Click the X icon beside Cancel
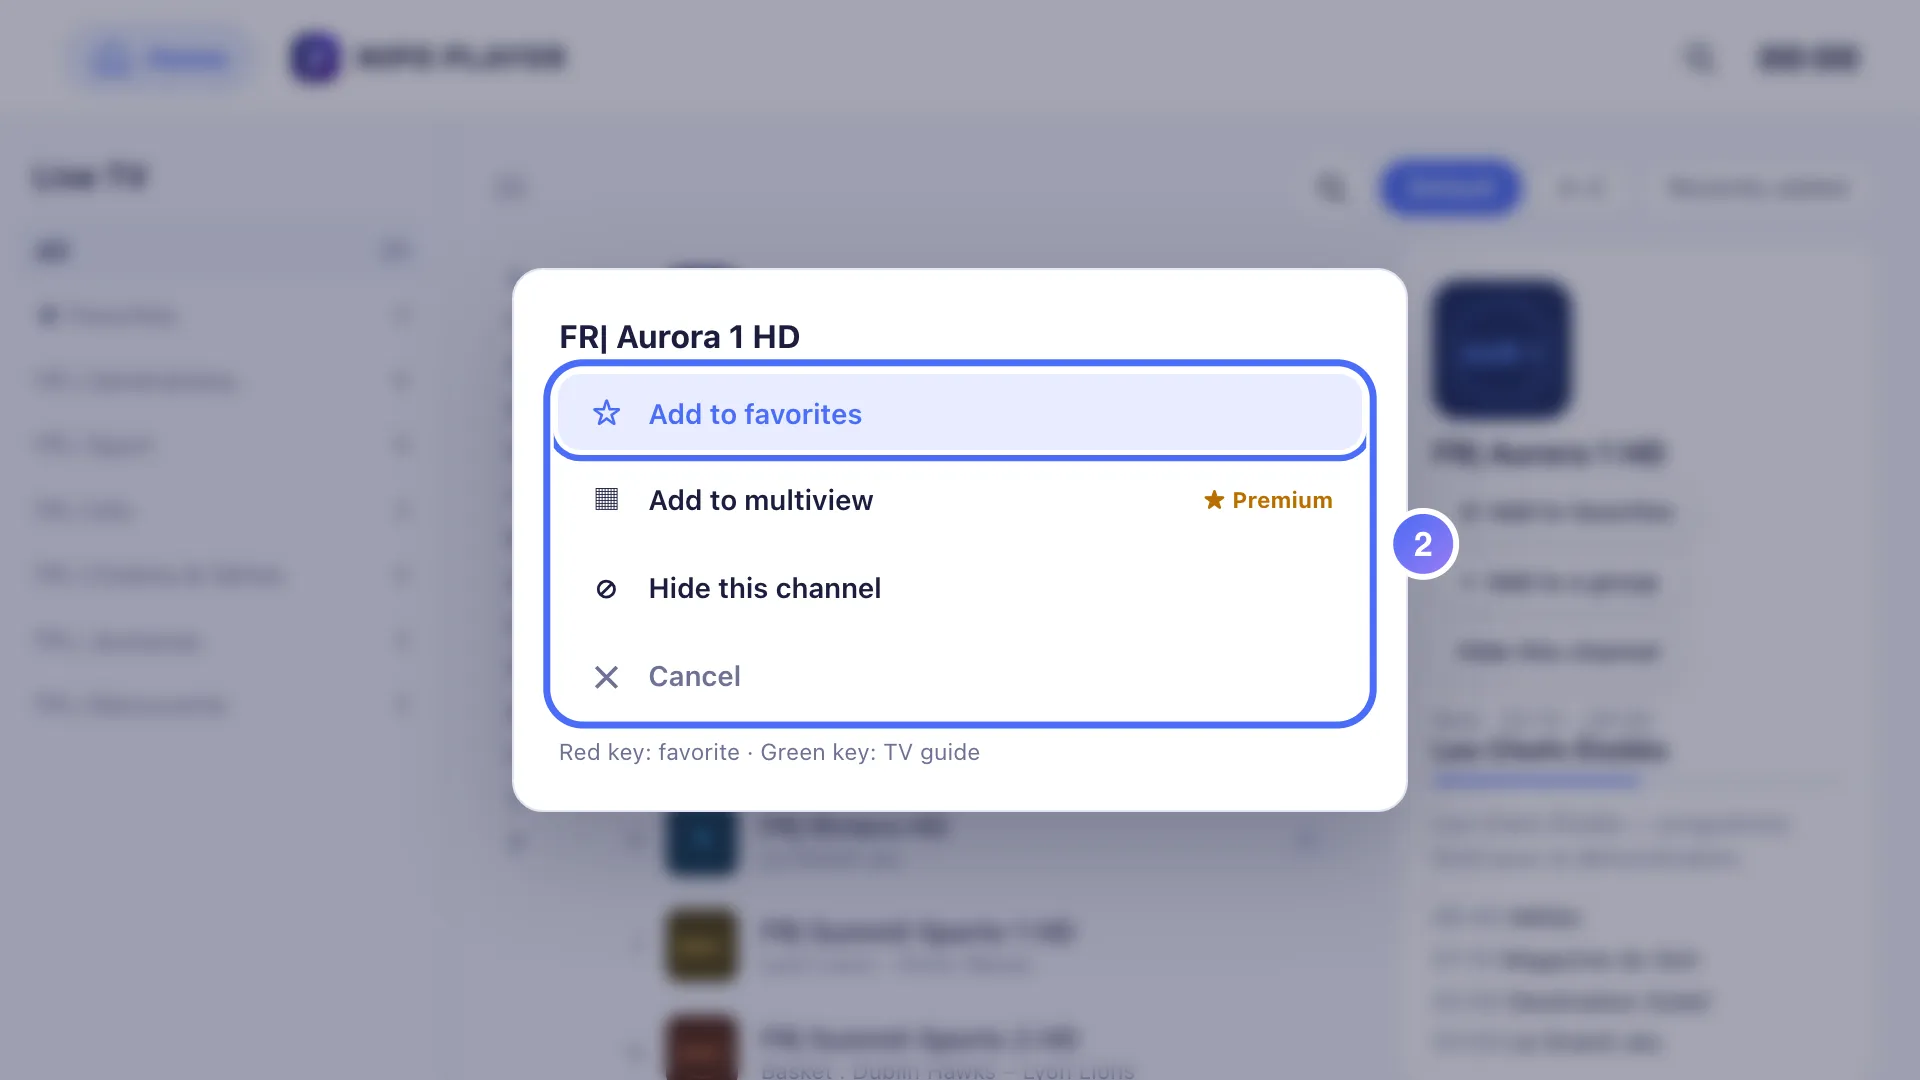The height and width of the screenshot is (1080, 1920). click(606, 677)
